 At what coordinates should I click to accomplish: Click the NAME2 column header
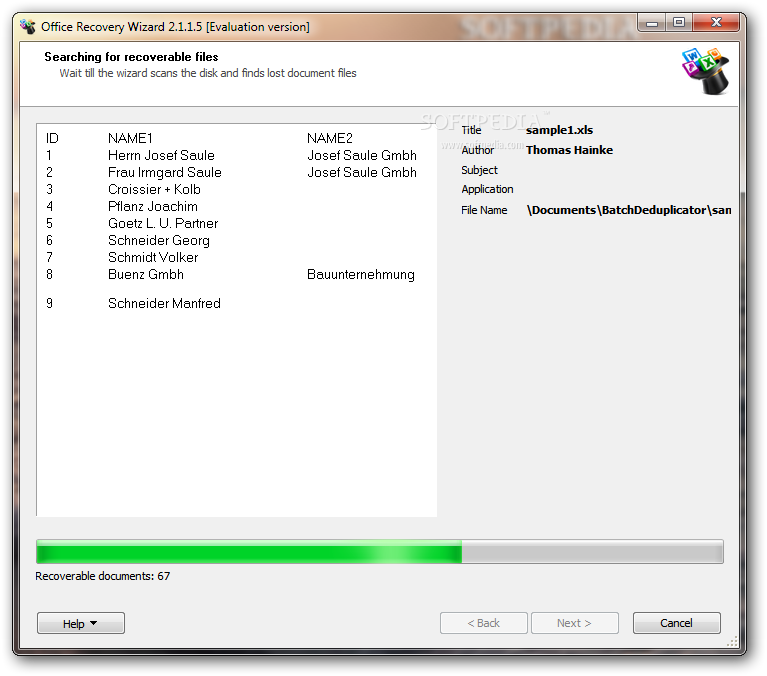(x=330, y=138)
